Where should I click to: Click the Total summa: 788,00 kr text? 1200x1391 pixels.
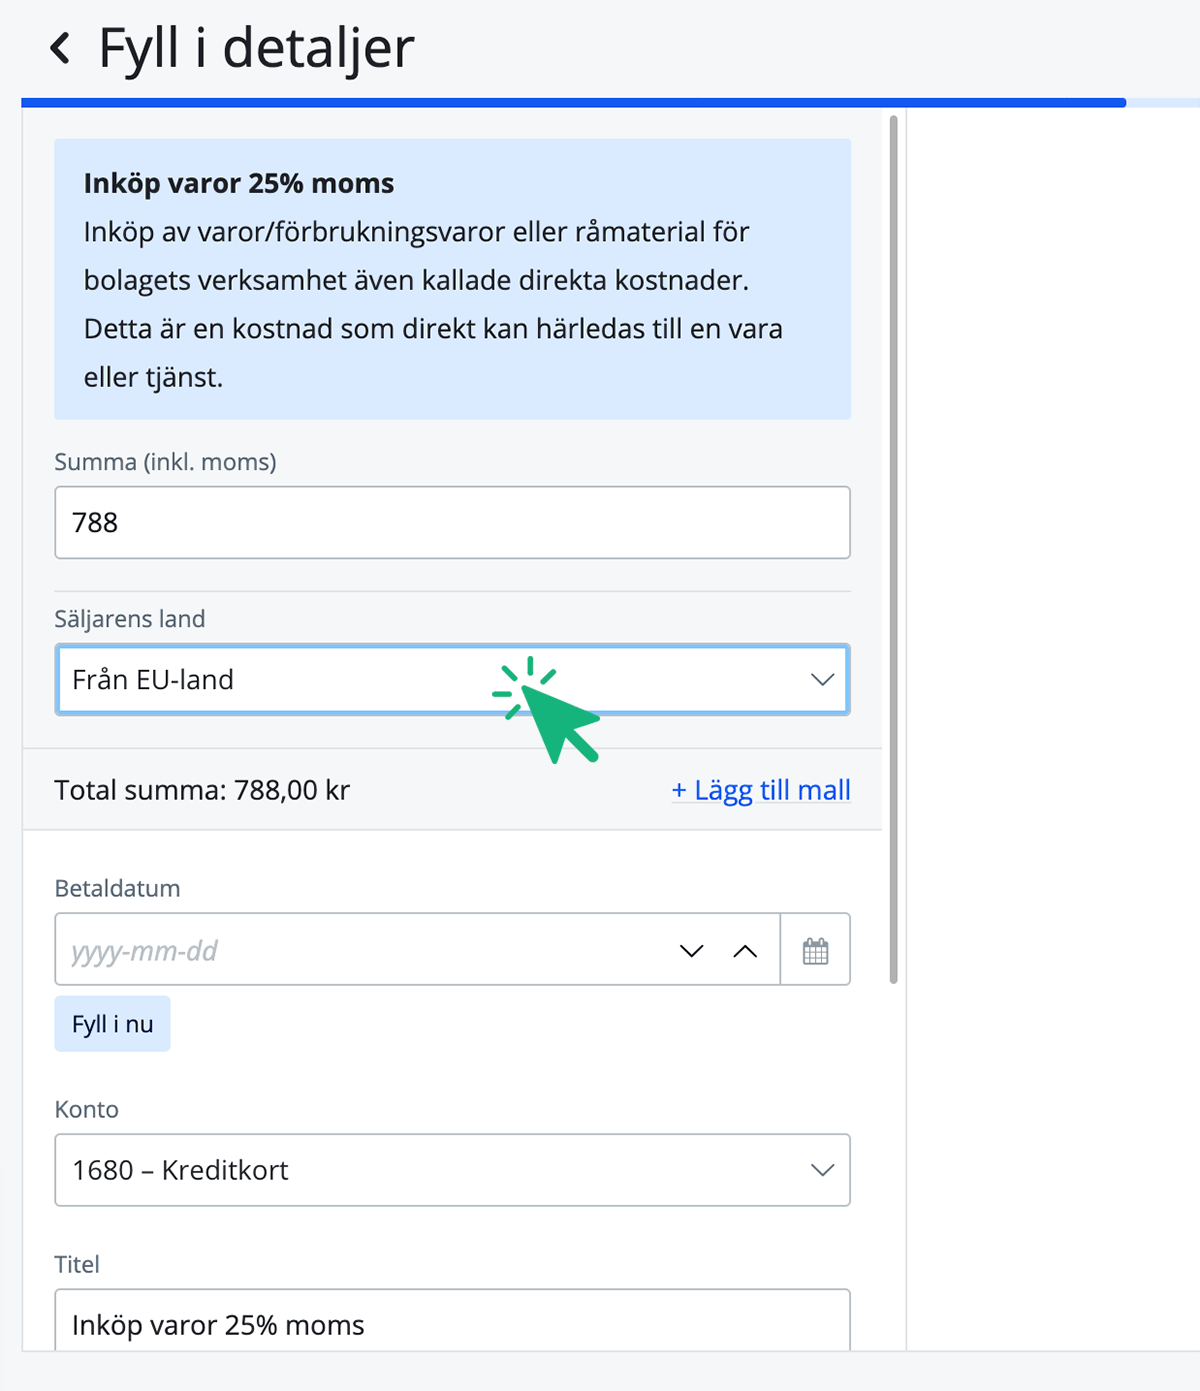(202, 790)
